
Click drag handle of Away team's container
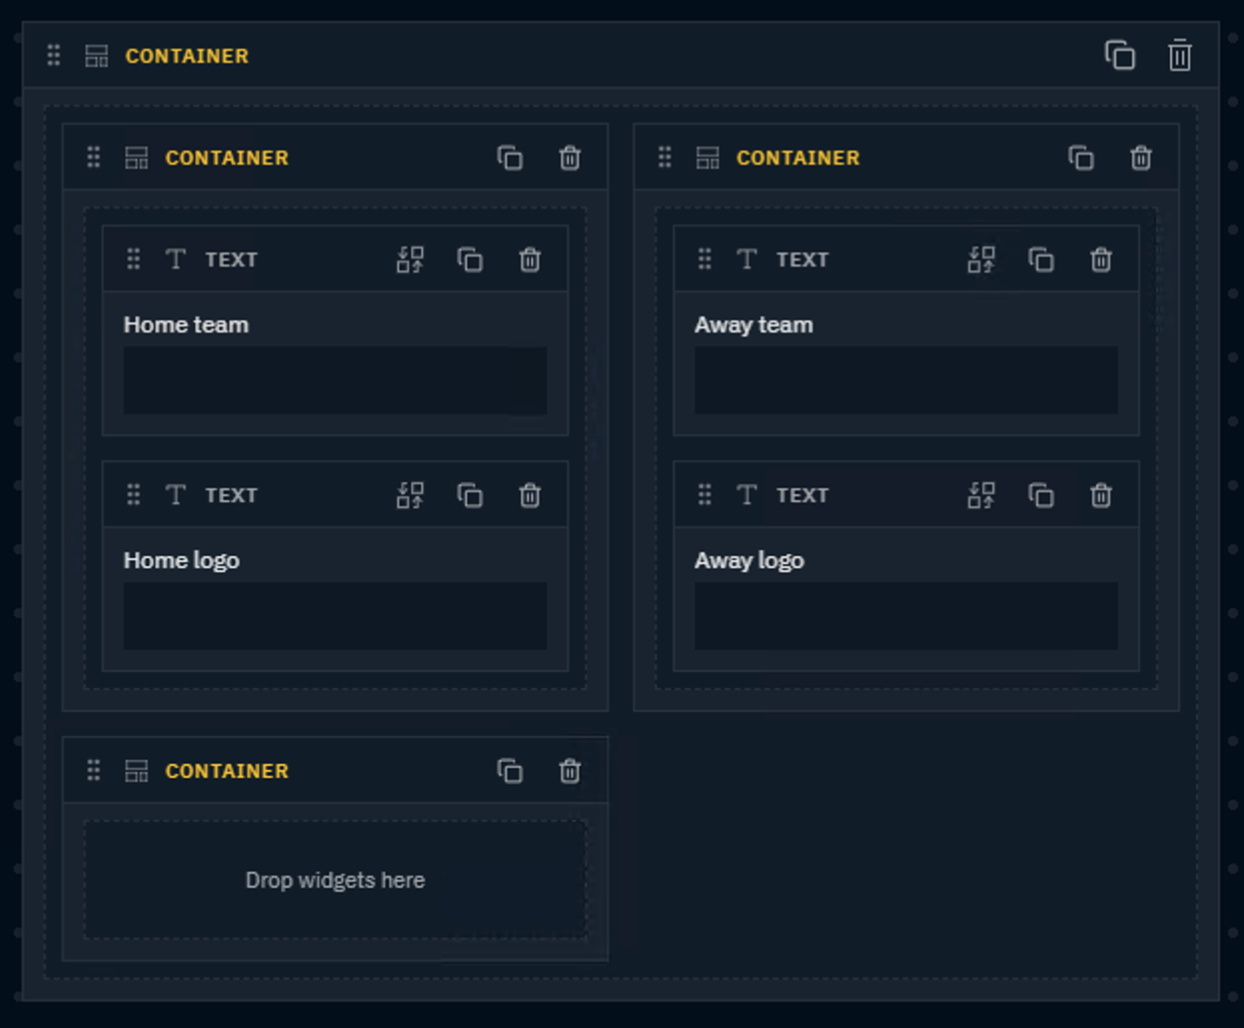click(665, 157)
